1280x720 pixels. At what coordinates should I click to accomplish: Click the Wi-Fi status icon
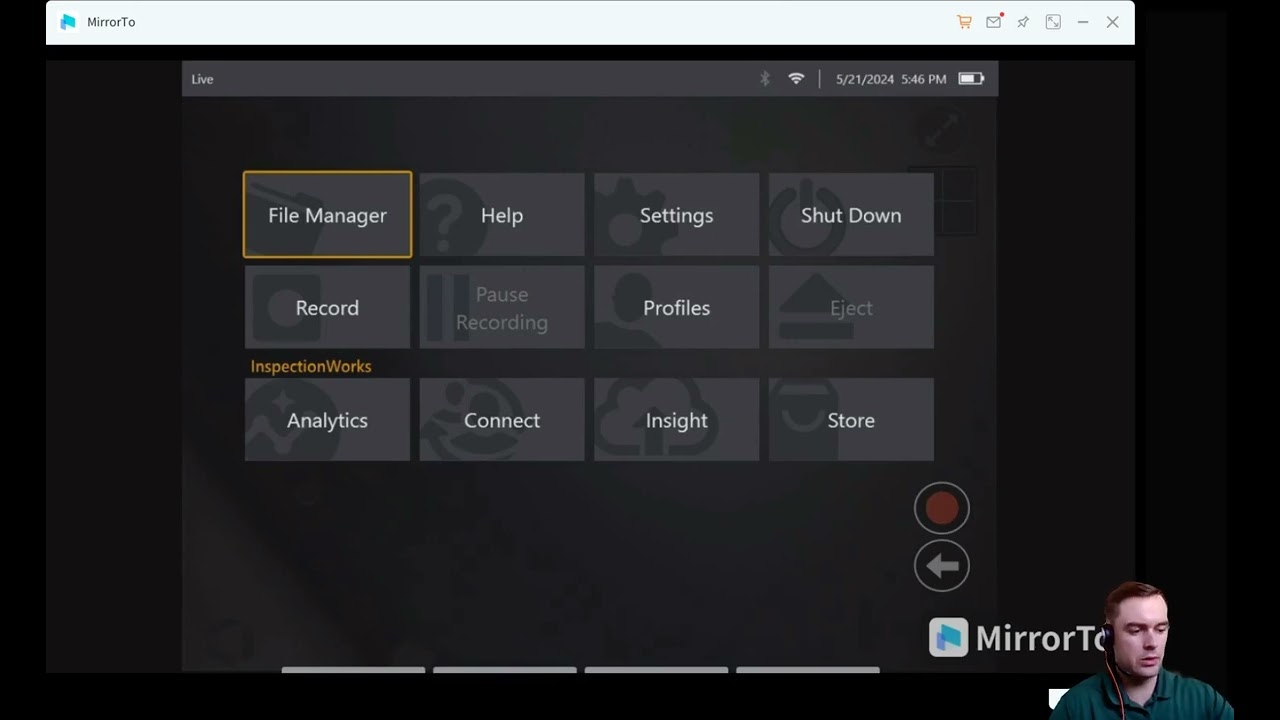click(x=796, y=79)
